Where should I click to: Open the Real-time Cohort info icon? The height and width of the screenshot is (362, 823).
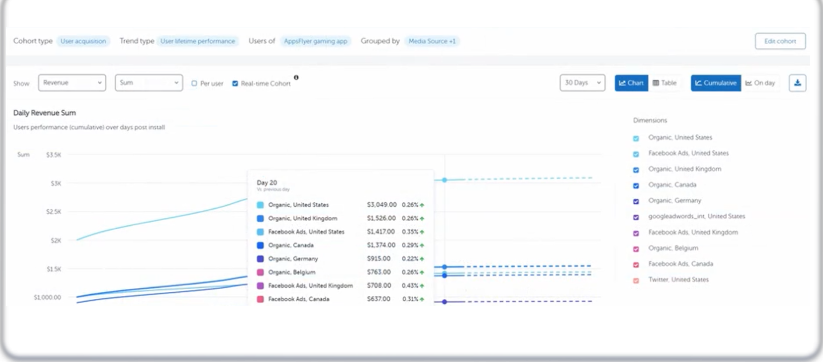[296, 78]
